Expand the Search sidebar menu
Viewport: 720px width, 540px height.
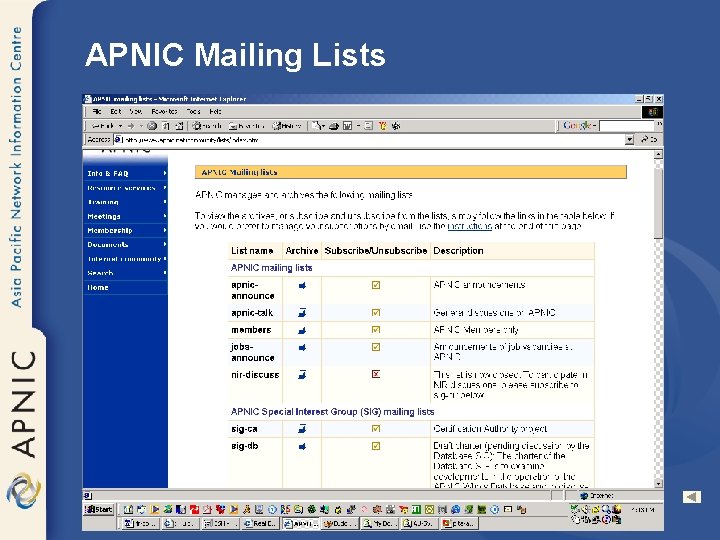point(125,273)
